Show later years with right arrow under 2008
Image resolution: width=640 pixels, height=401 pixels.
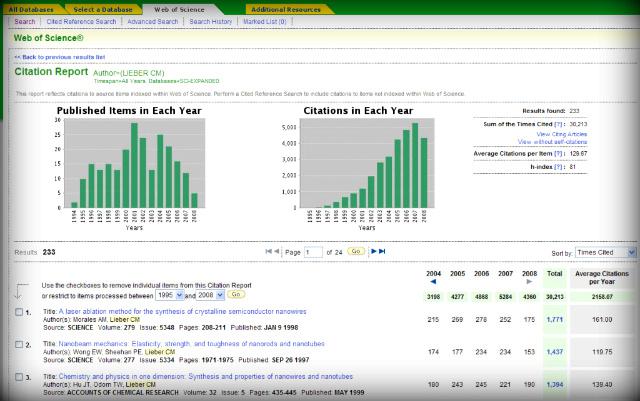tap(529, 282)
